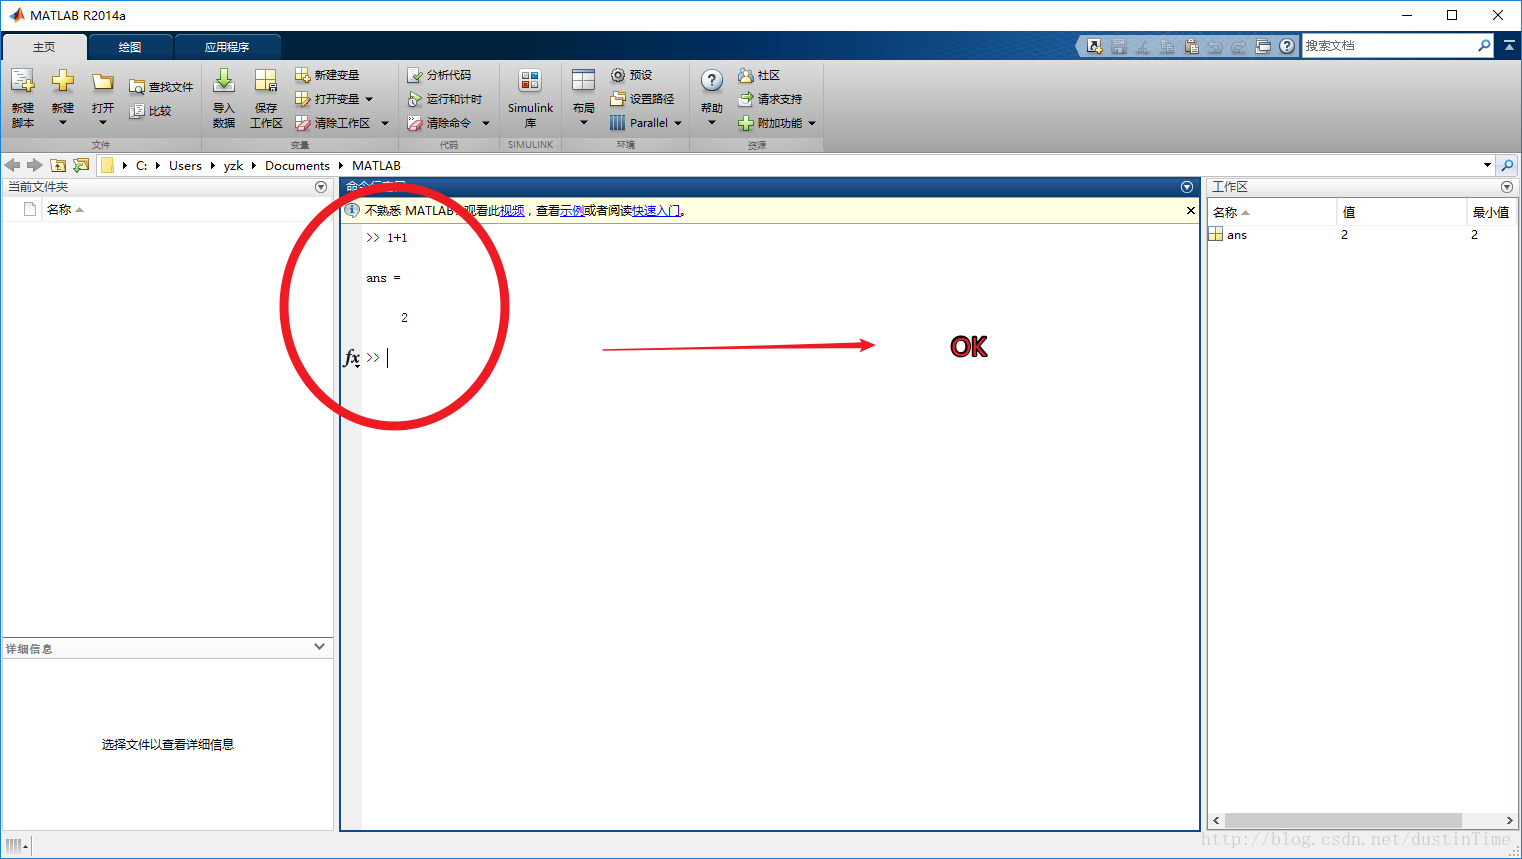Viewport: 1522px width, 859px height.
Task: Click 查找文件 (Find Files)
Action: [161, 87]
